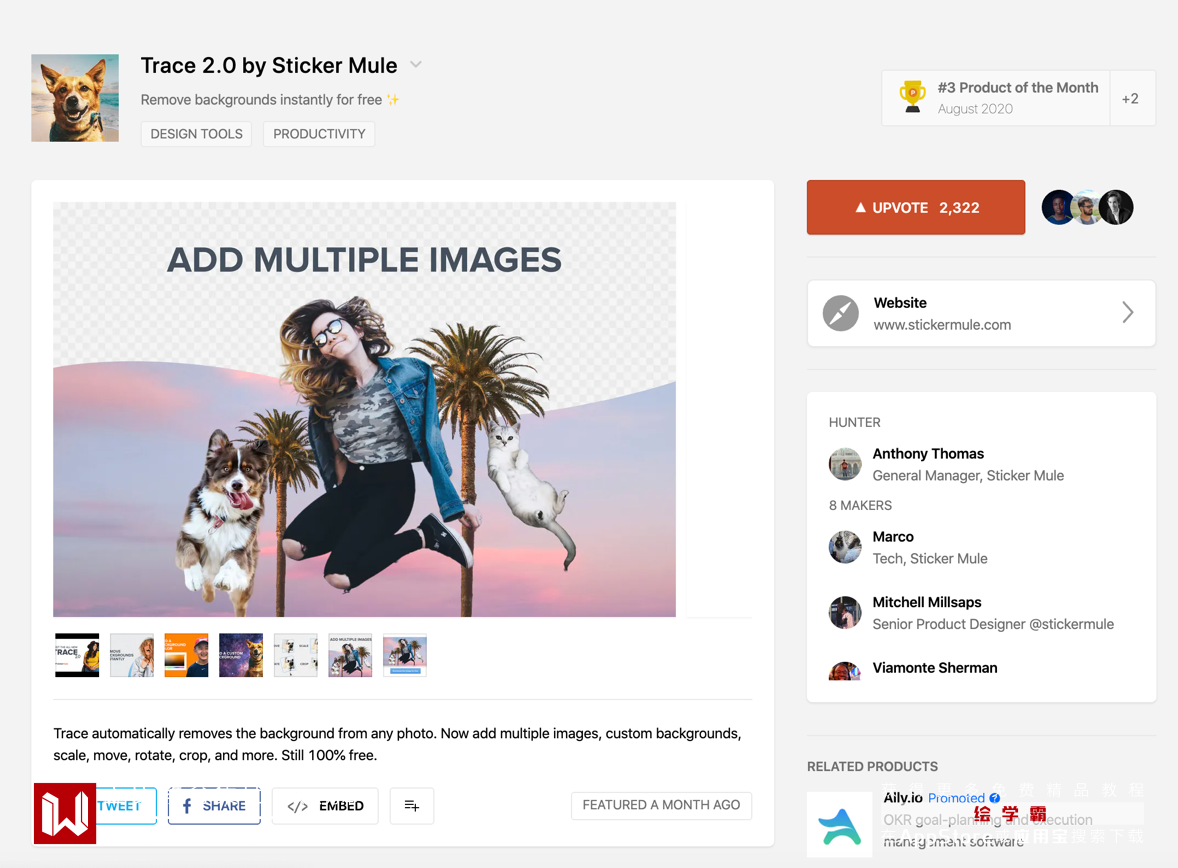Select the Add Multiple Images thumbnail
1178x868 pixels.
[x=350, y=655]
